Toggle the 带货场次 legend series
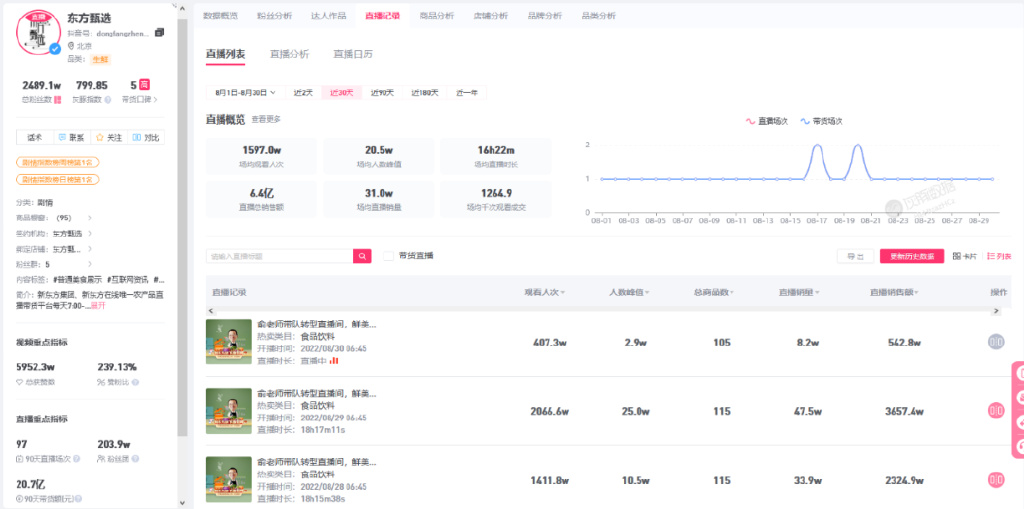Screen dimensions: 1024x509 pyautogui.click(x=822, y=122)
